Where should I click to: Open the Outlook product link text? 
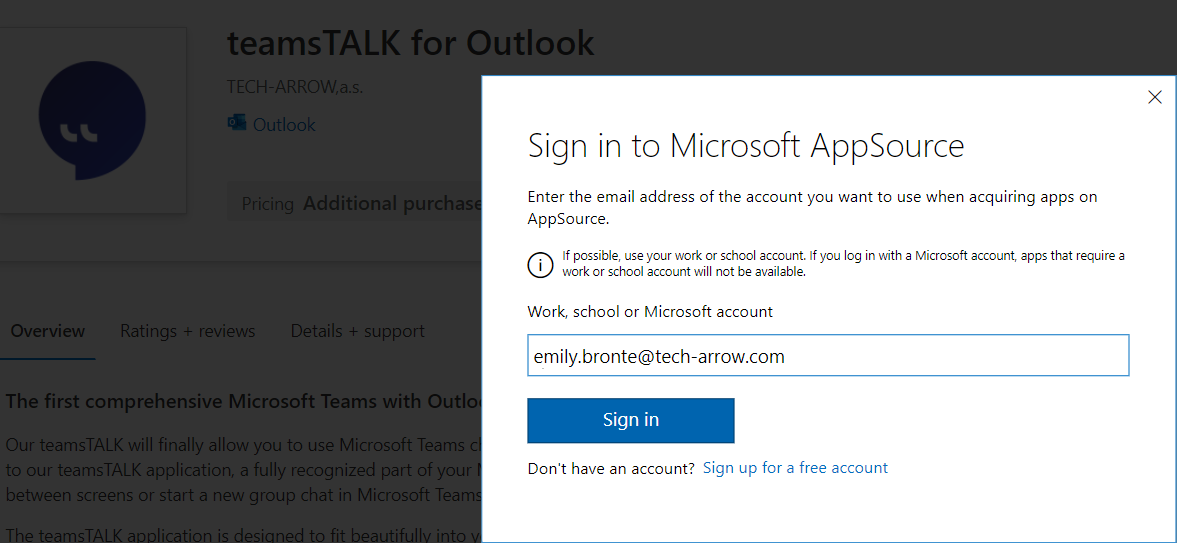(284, 125)
